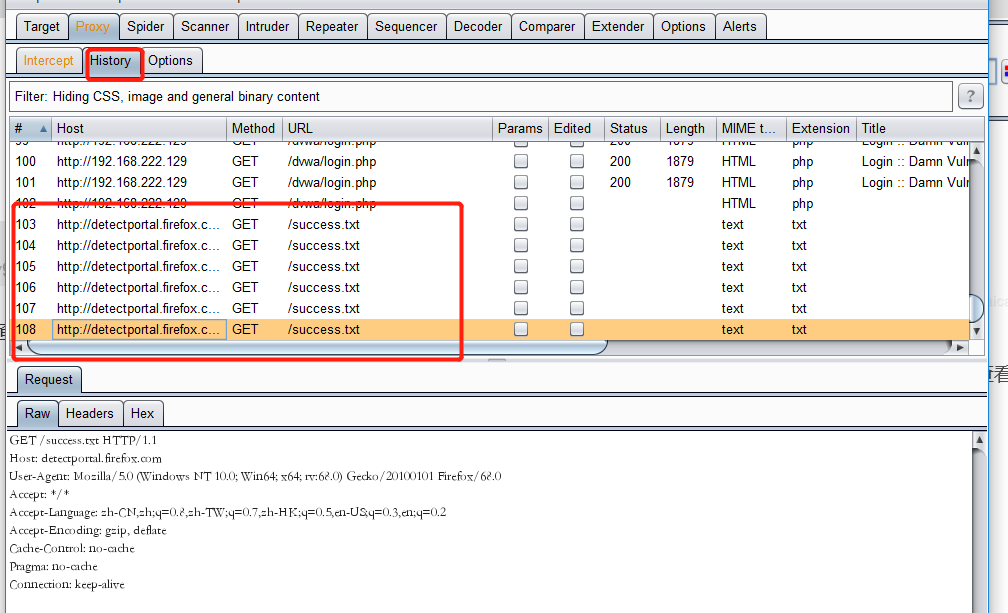Sort by the Params column header
The height and width of the screenshot is (613, 1008).
[520, 129]
